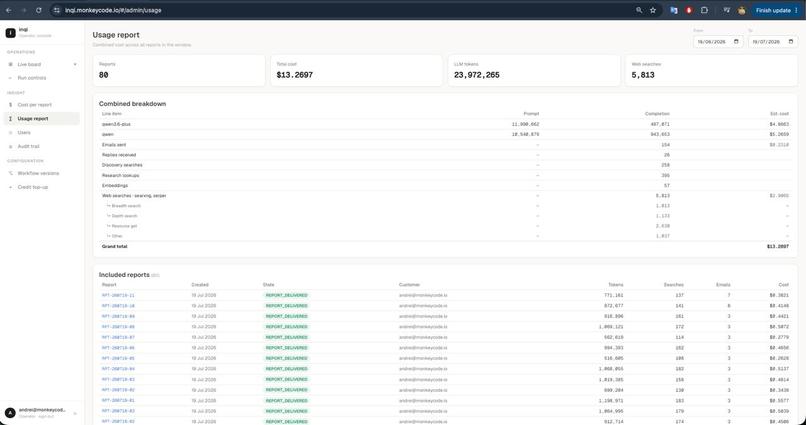The height and width of the screenshot is (425, 806).
Task: Select the Usage report sidebar item
Action: 42,119
